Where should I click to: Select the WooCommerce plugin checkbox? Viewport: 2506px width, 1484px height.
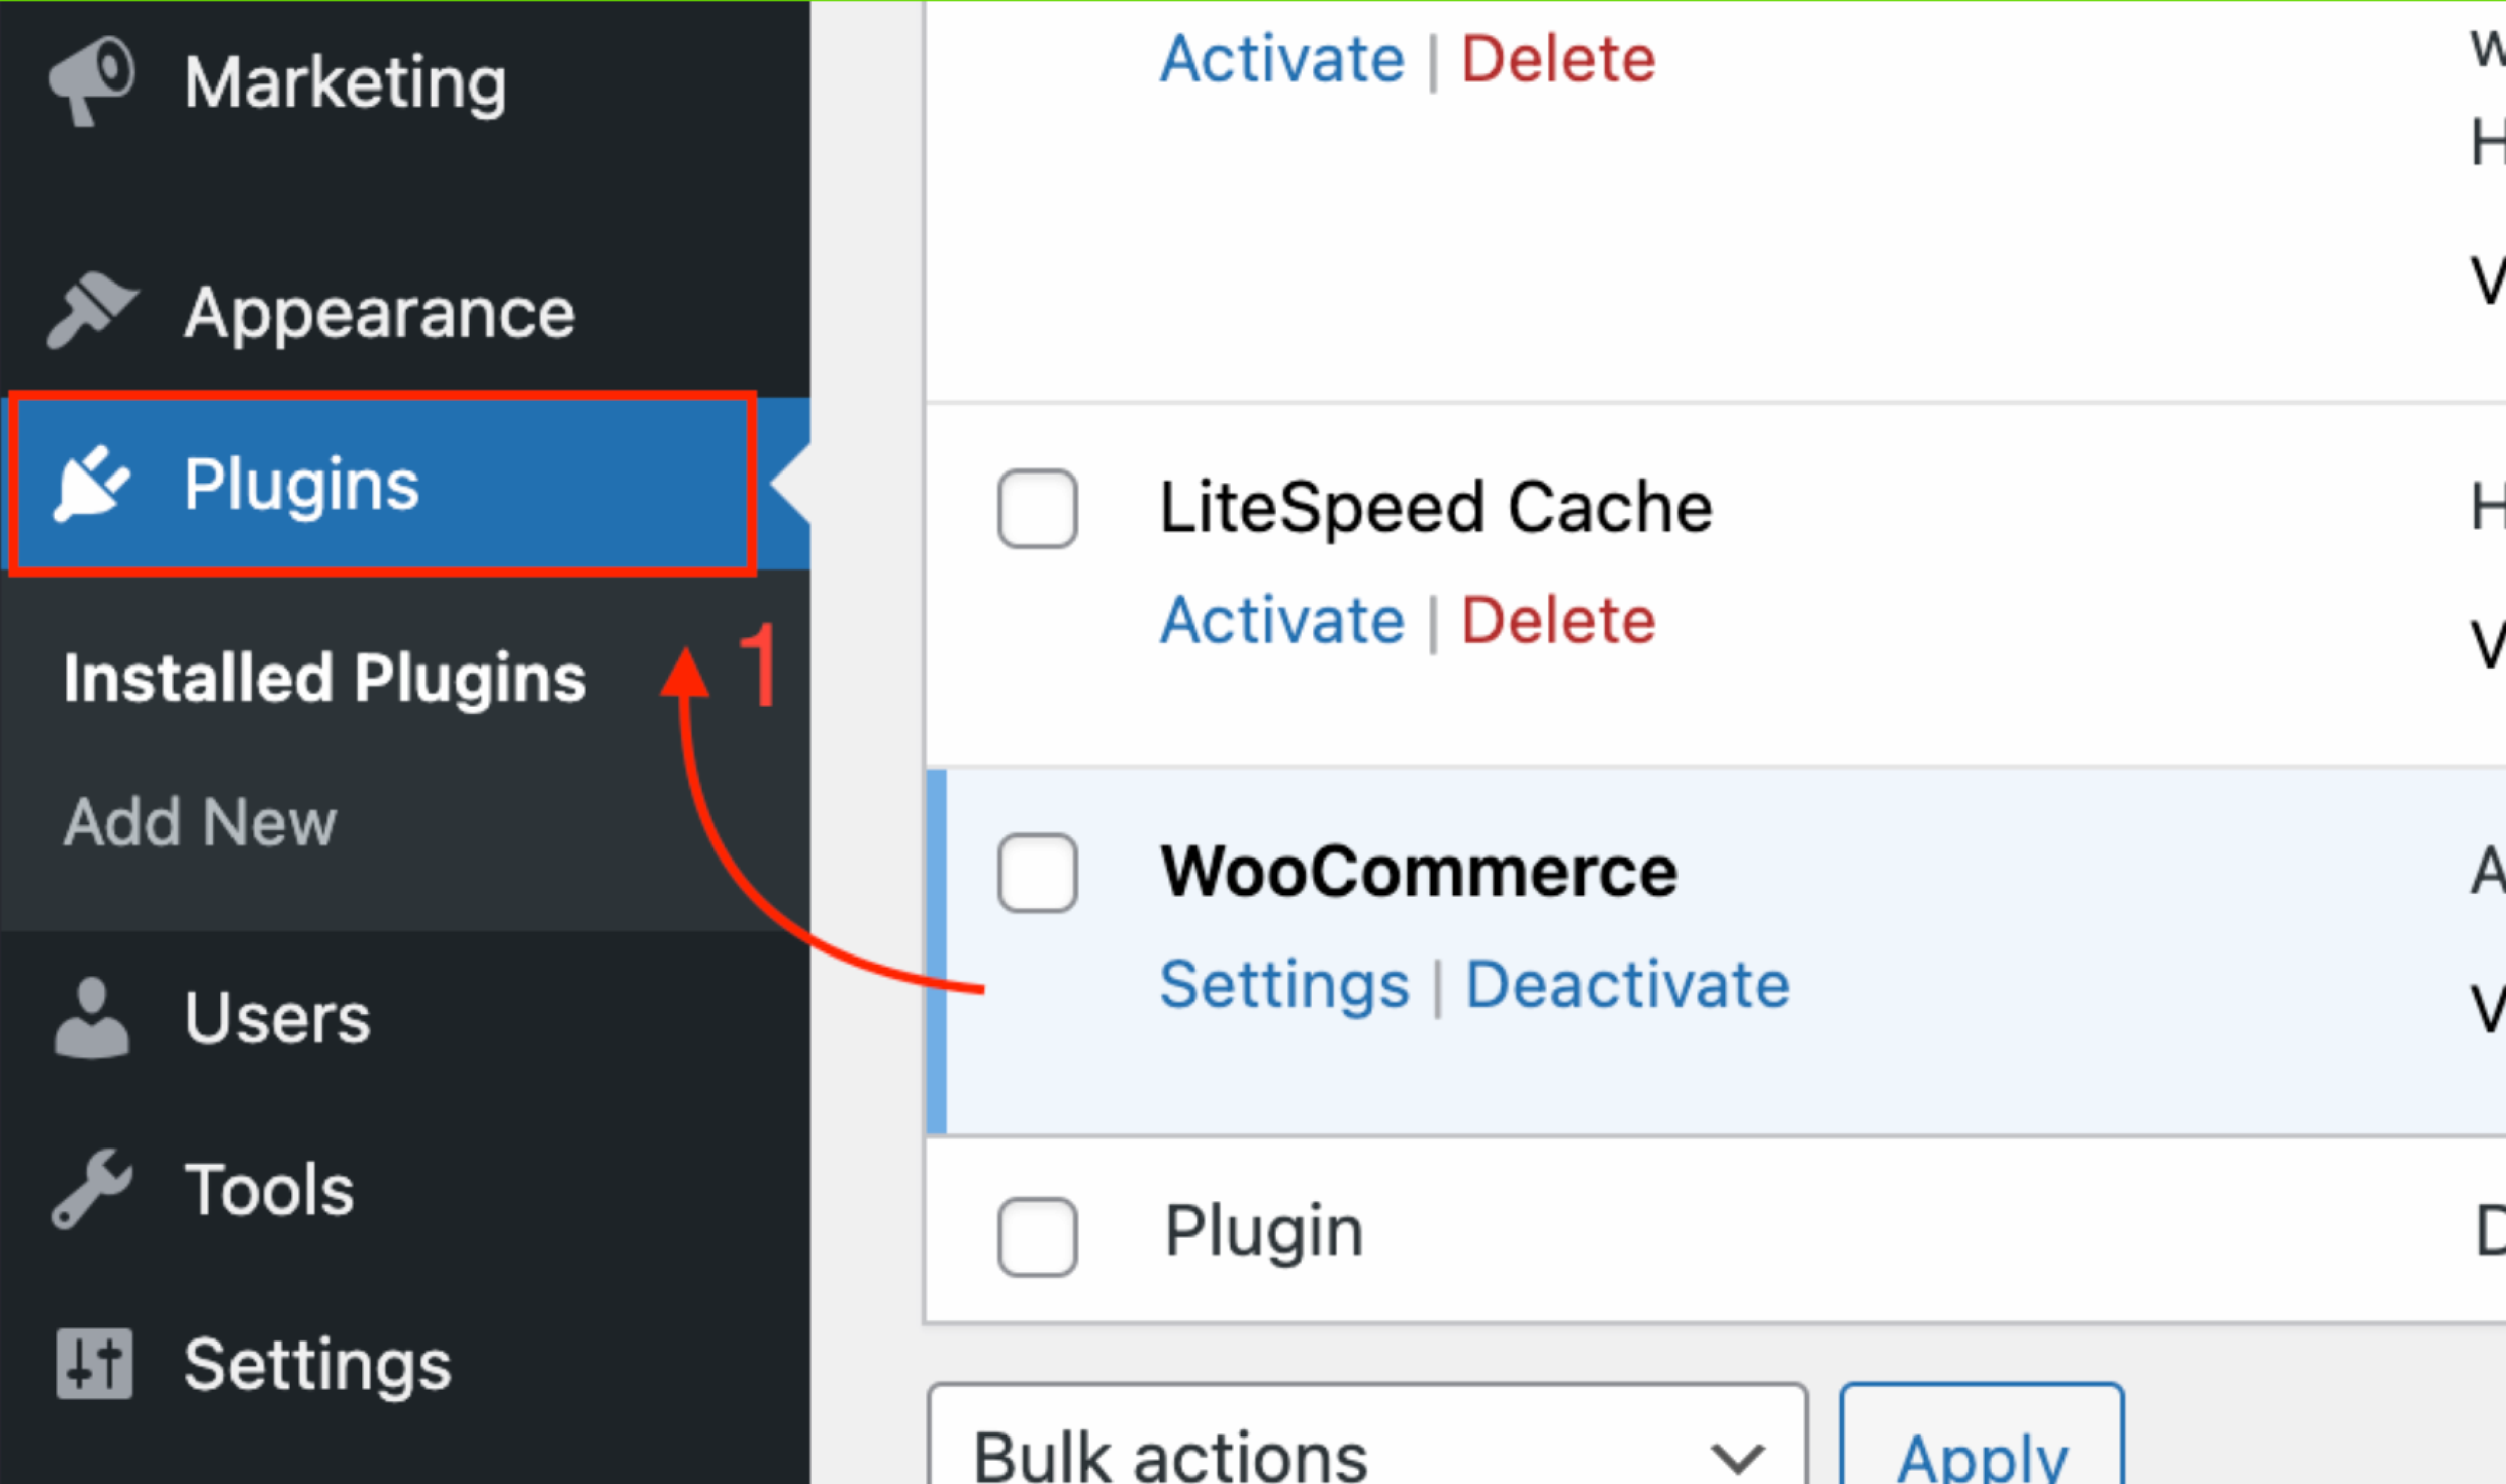[x=1037, y=872]
